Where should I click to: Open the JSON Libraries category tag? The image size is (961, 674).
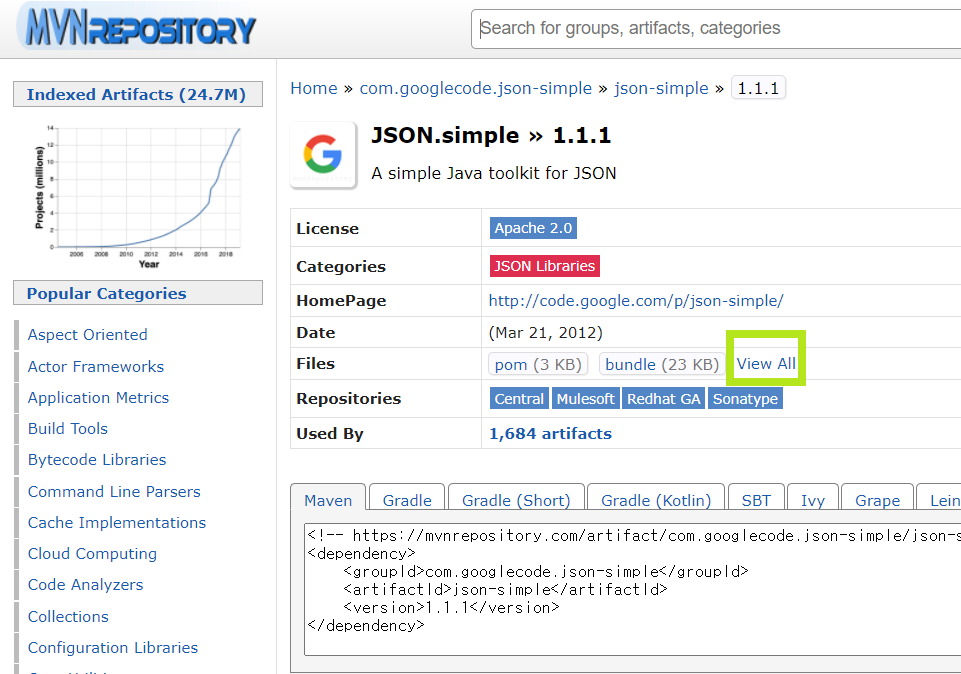click(x=545, y=266)
